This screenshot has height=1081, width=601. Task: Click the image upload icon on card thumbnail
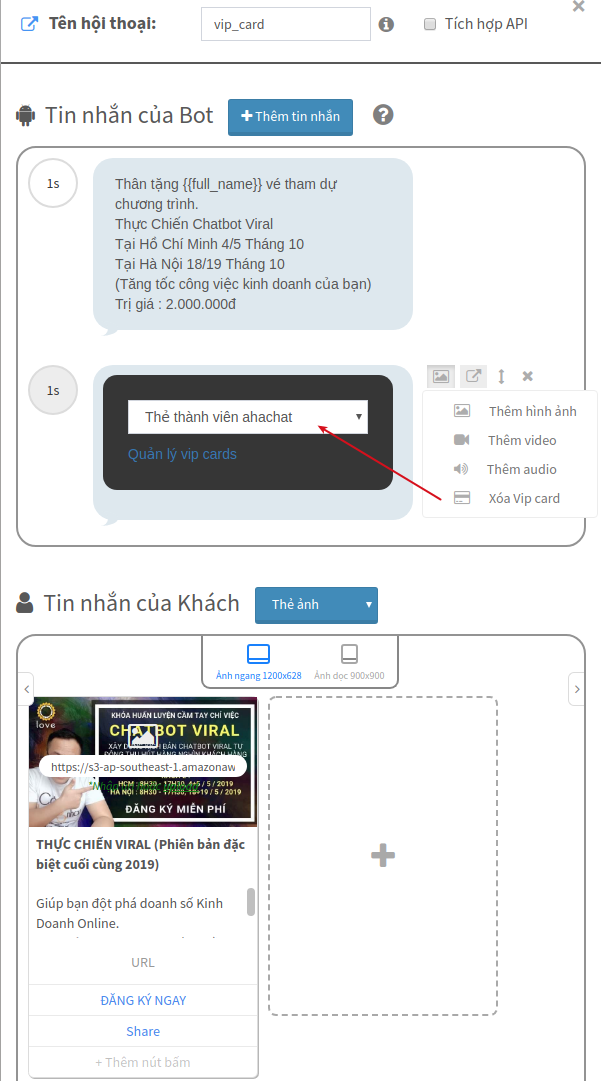(143, 738)
